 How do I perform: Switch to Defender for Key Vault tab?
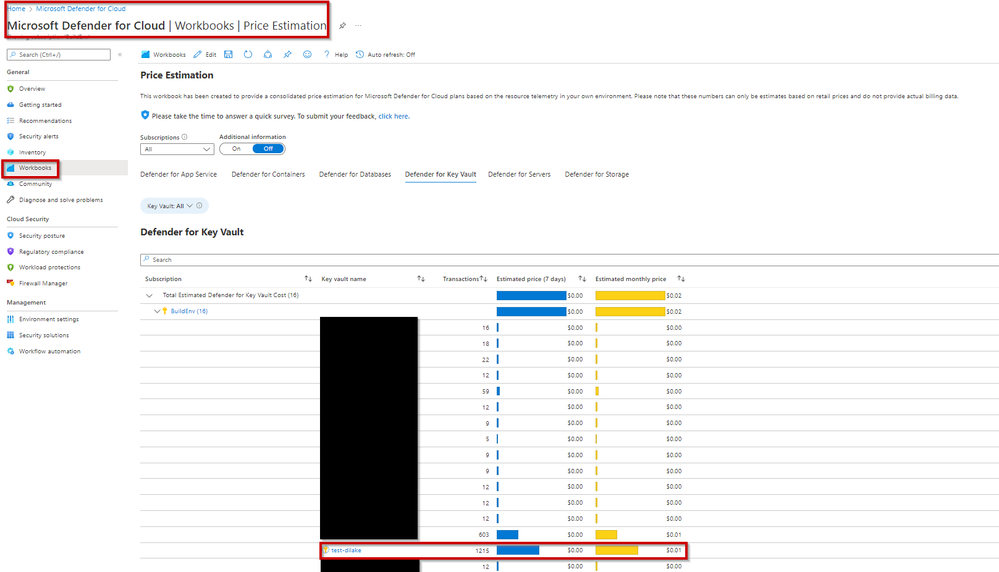click(x=440, y=174)
